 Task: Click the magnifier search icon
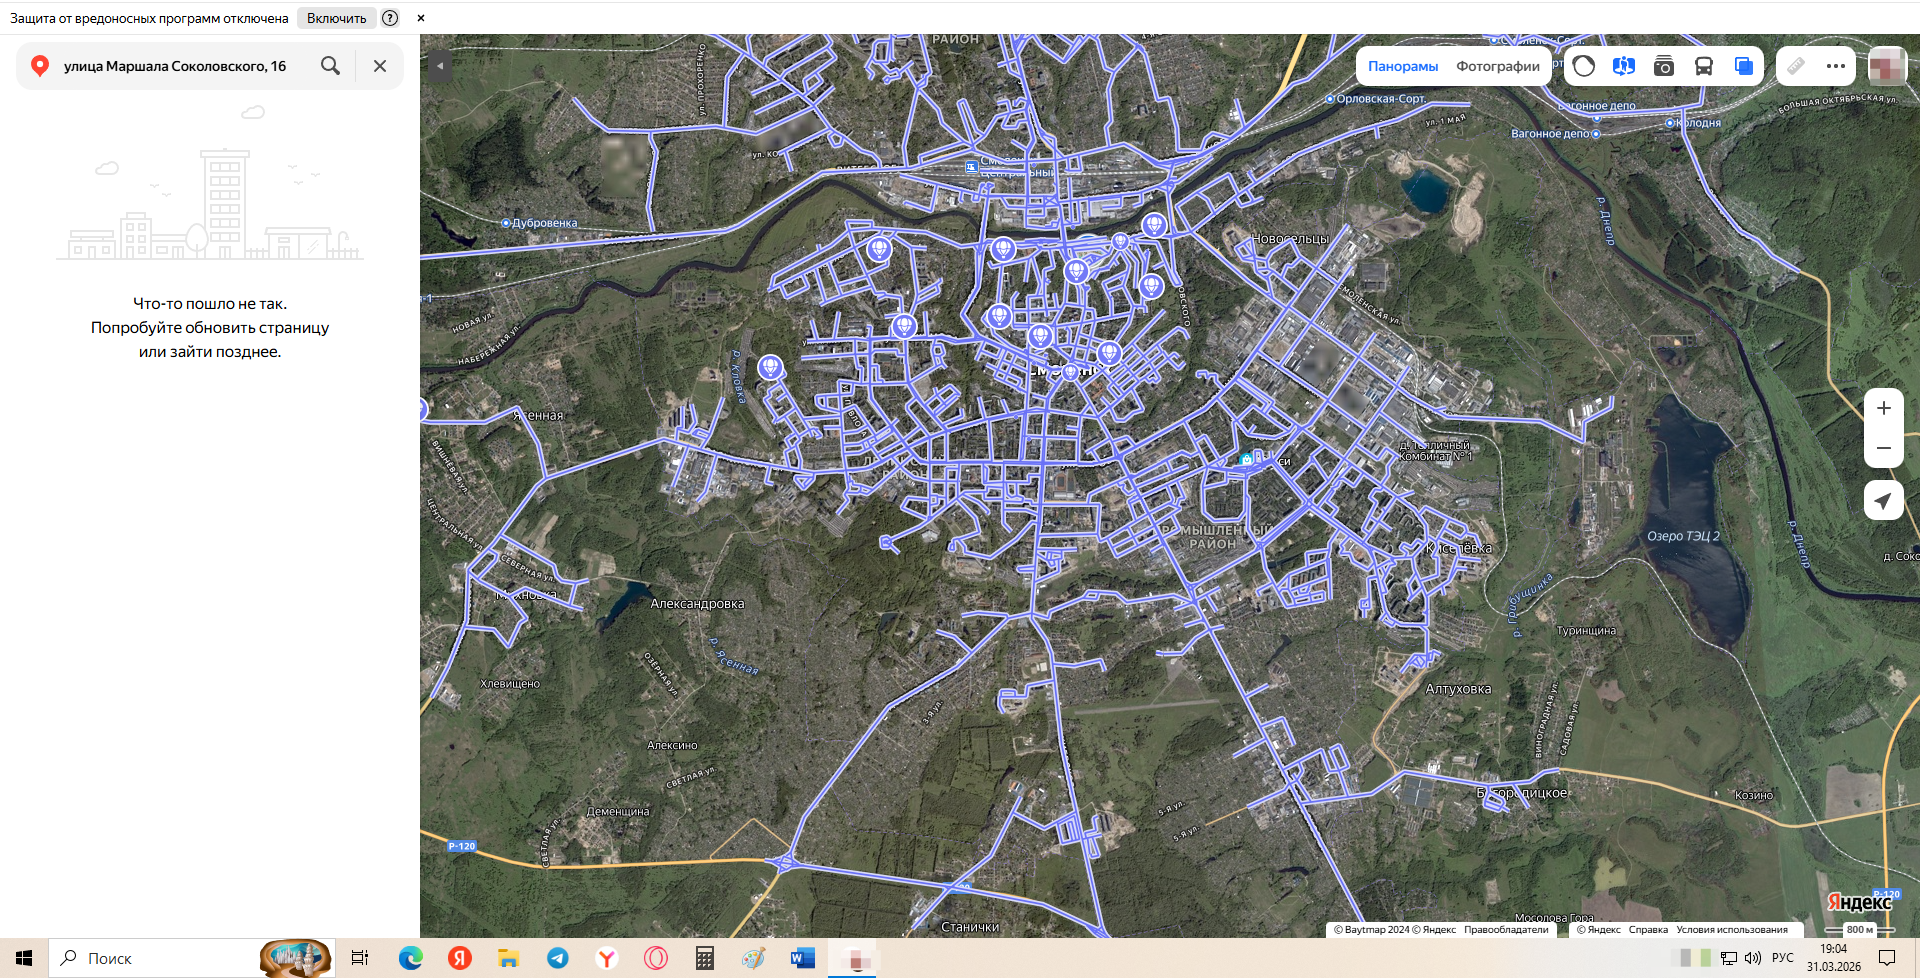coord(330,66)
